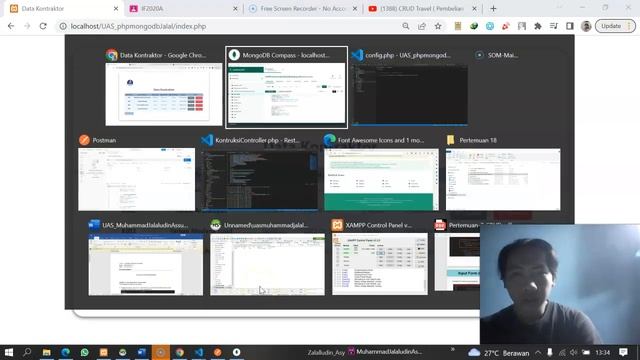Open the media controls playlist icon
Screen dimensions: 640x360
(553, 26)
